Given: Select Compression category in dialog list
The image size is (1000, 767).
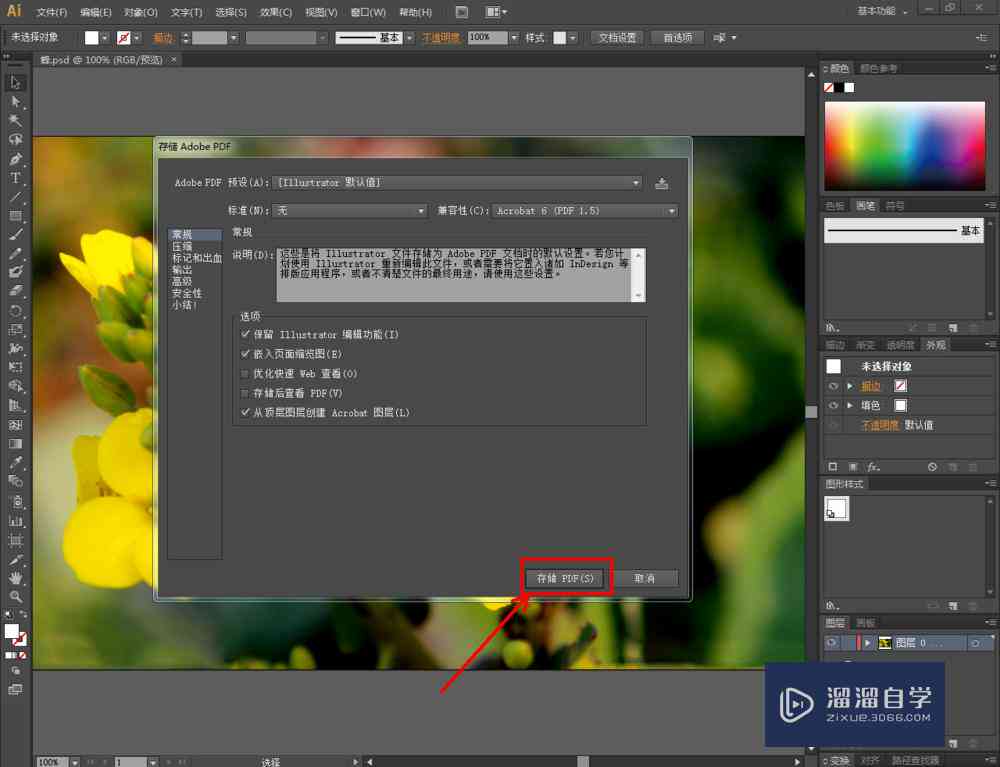Looking at the screenshot, I should [x=182, y=246].
